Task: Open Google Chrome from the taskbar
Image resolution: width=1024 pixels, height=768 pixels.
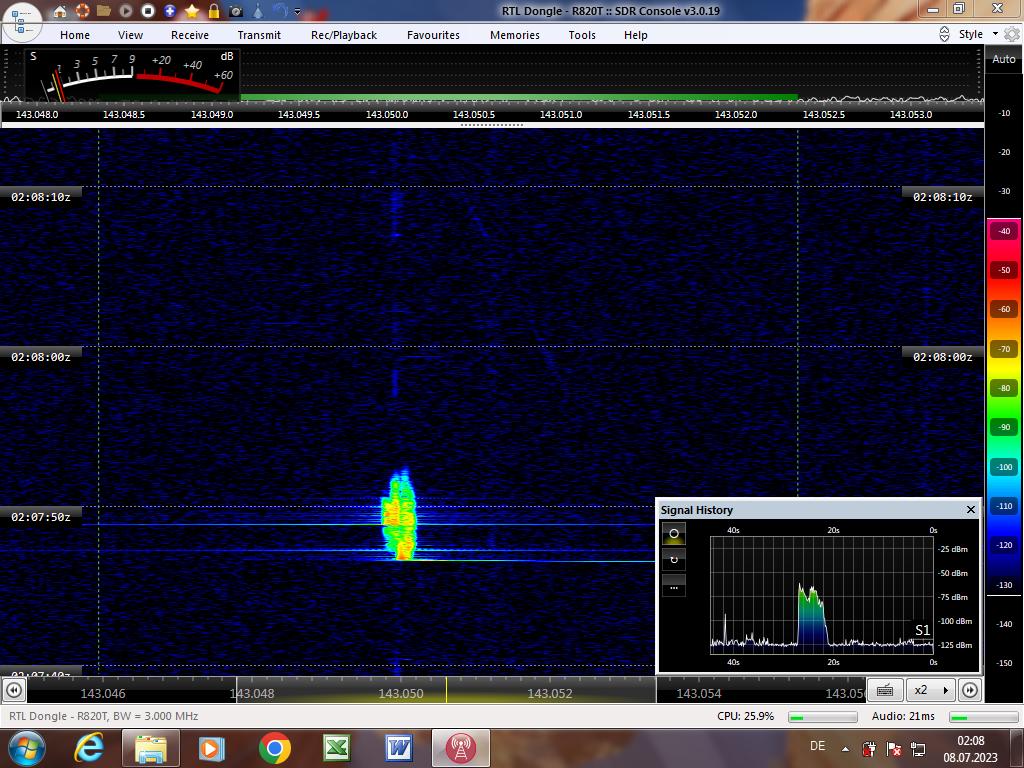Action: click(x=274, y=748)
